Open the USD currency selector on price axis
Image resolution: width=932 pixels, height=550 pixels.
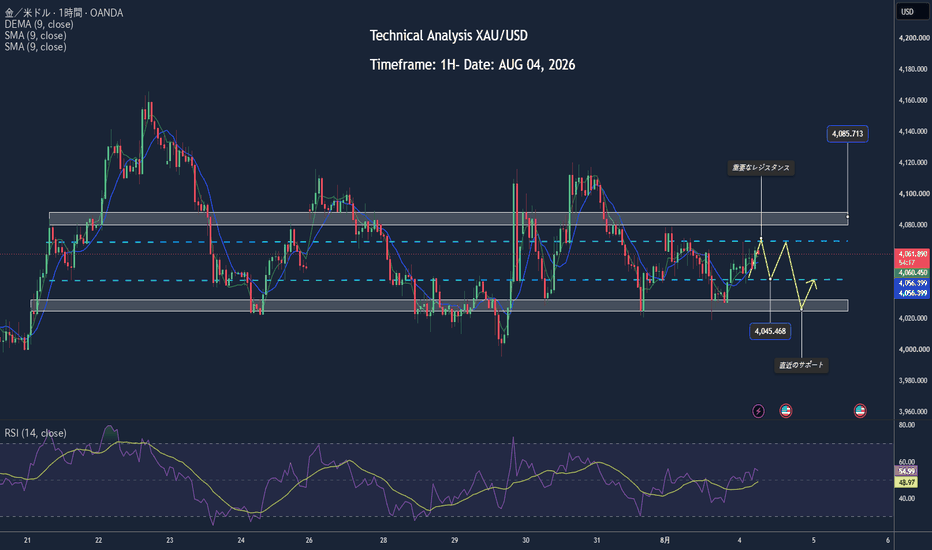point(911,12)
